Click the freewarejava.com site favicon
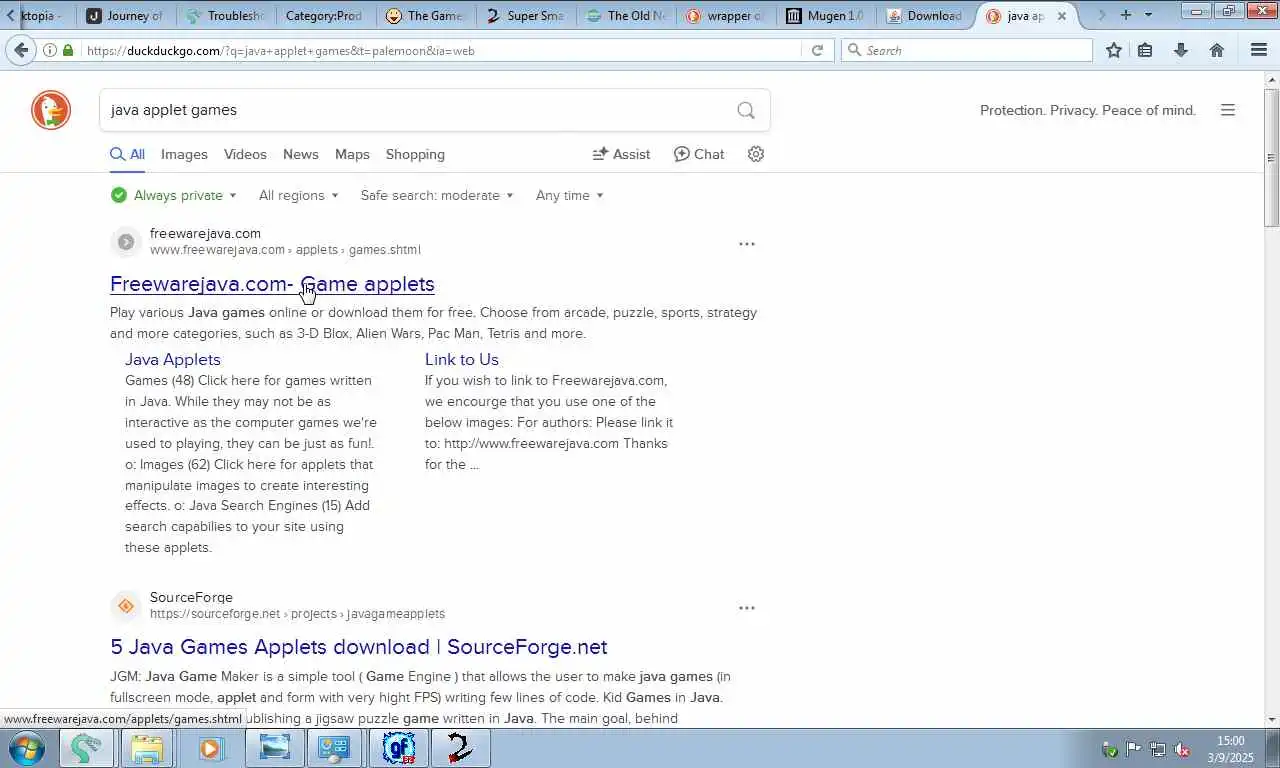The height and width of the screenshot is (768, 1280). click(x=125, y=242)
